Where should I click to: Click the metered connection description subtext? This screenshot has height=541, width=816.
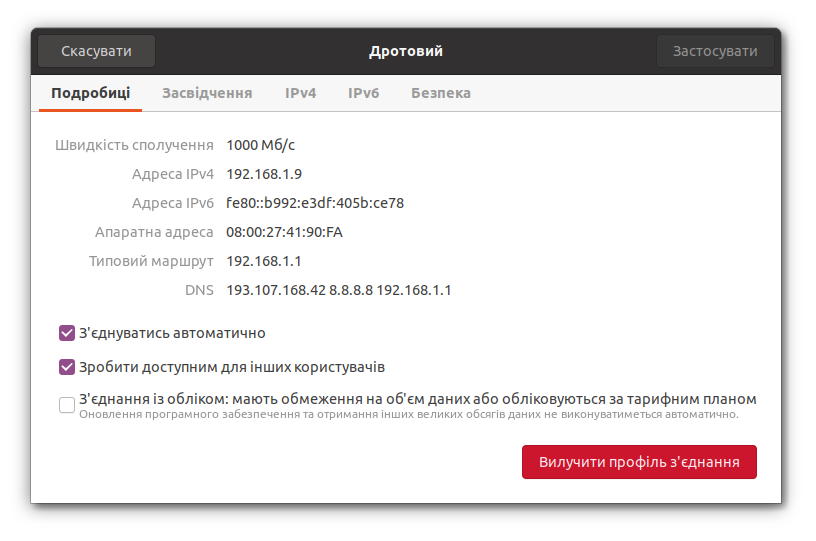(x=408, y=414)
